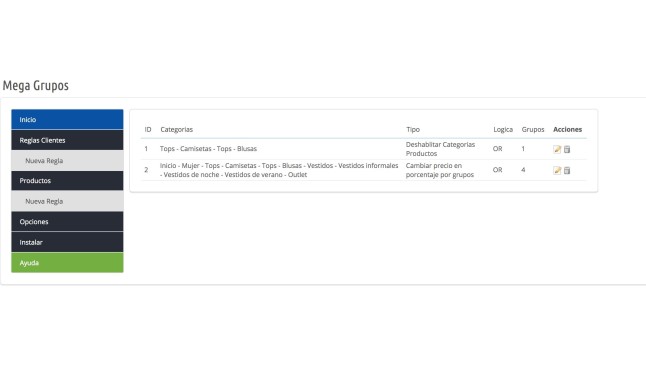Delete rule 2 using the trash icon
This screenshot has width=646, height=366.
pos(567,170)
